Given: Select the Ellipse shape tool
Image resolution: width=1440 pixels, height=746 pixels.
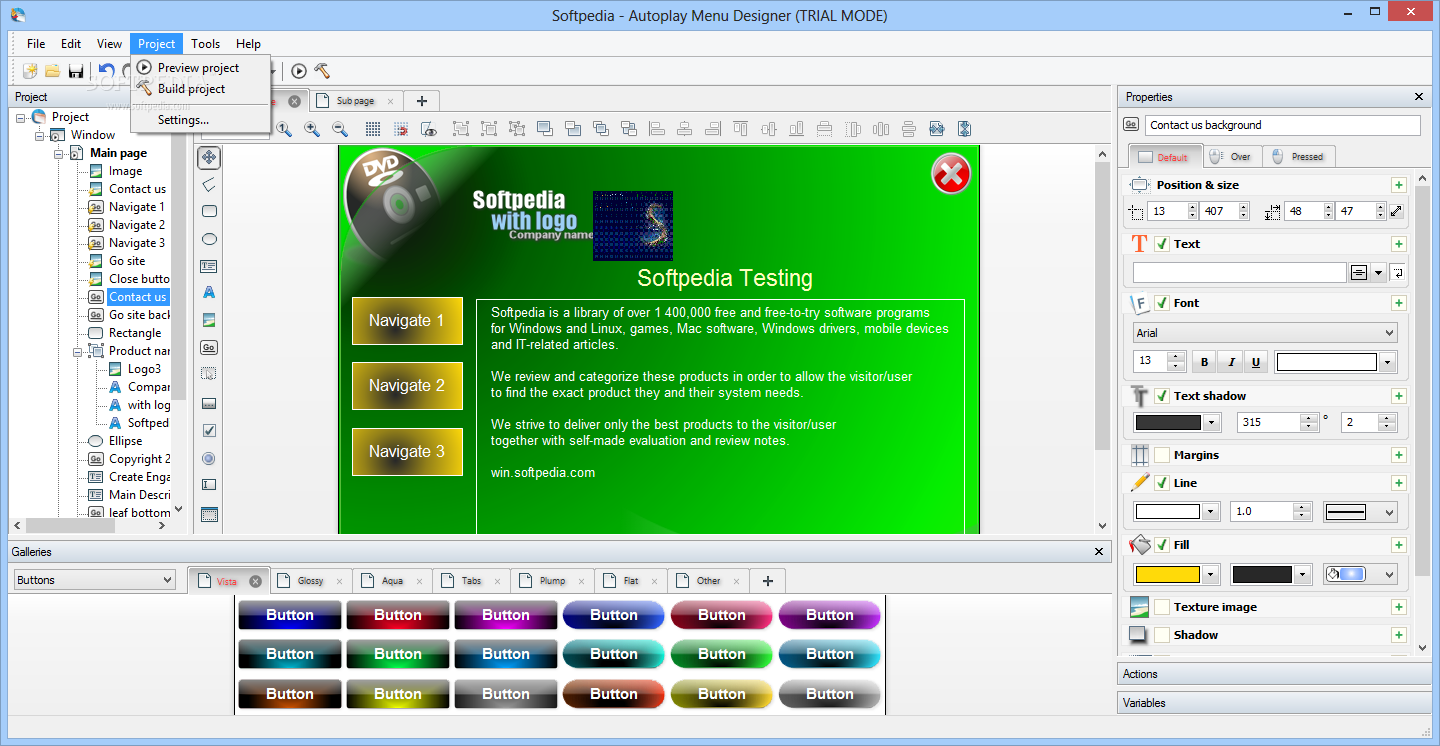Looking at the screenshot, I should pyautogui.click(x=209, y=240).
